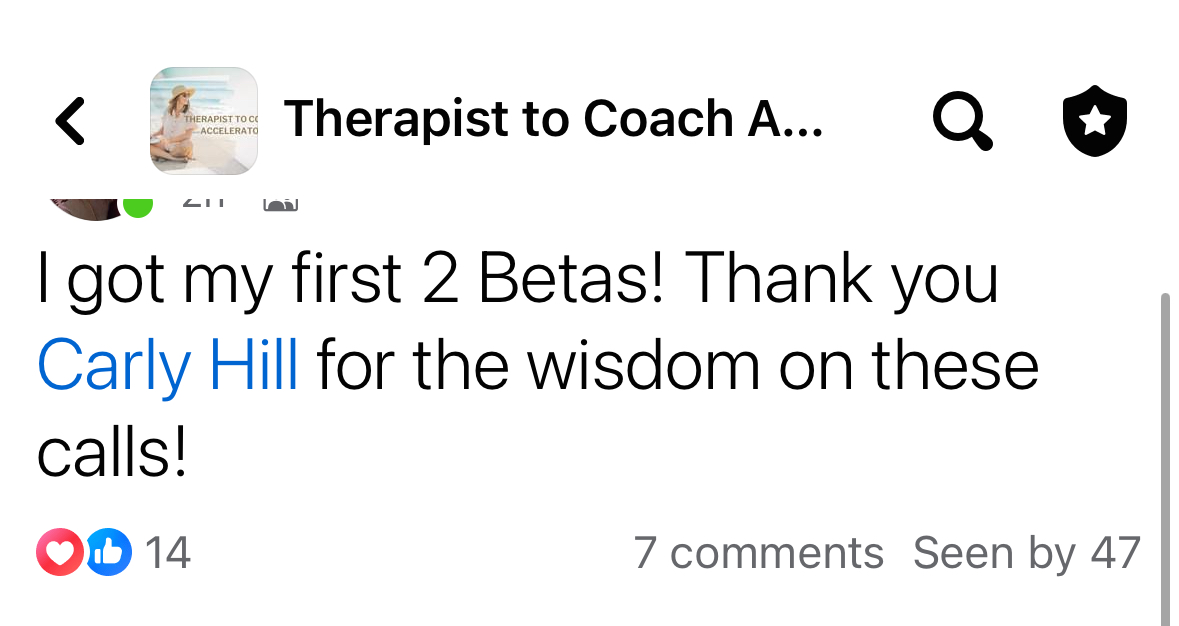Viewport: 1179px width, 626px height.
Task: Open Carly Hill's profile link
Action: [168, 365]
